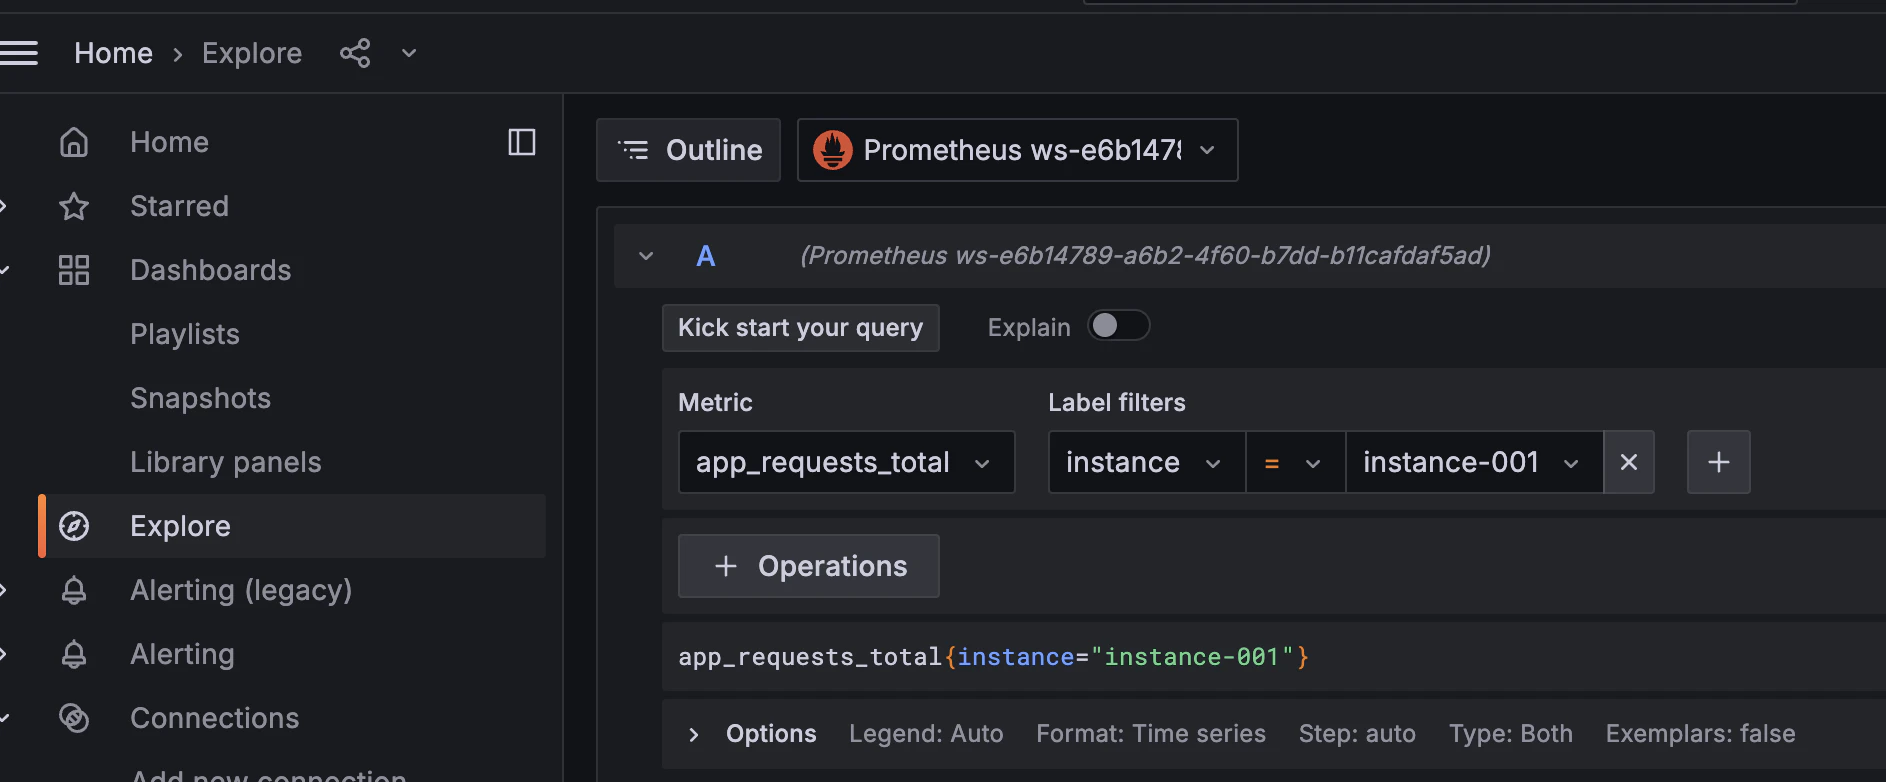
Task: Click the Operations add button
Action: pyautogui.click(x=808, y=566)
